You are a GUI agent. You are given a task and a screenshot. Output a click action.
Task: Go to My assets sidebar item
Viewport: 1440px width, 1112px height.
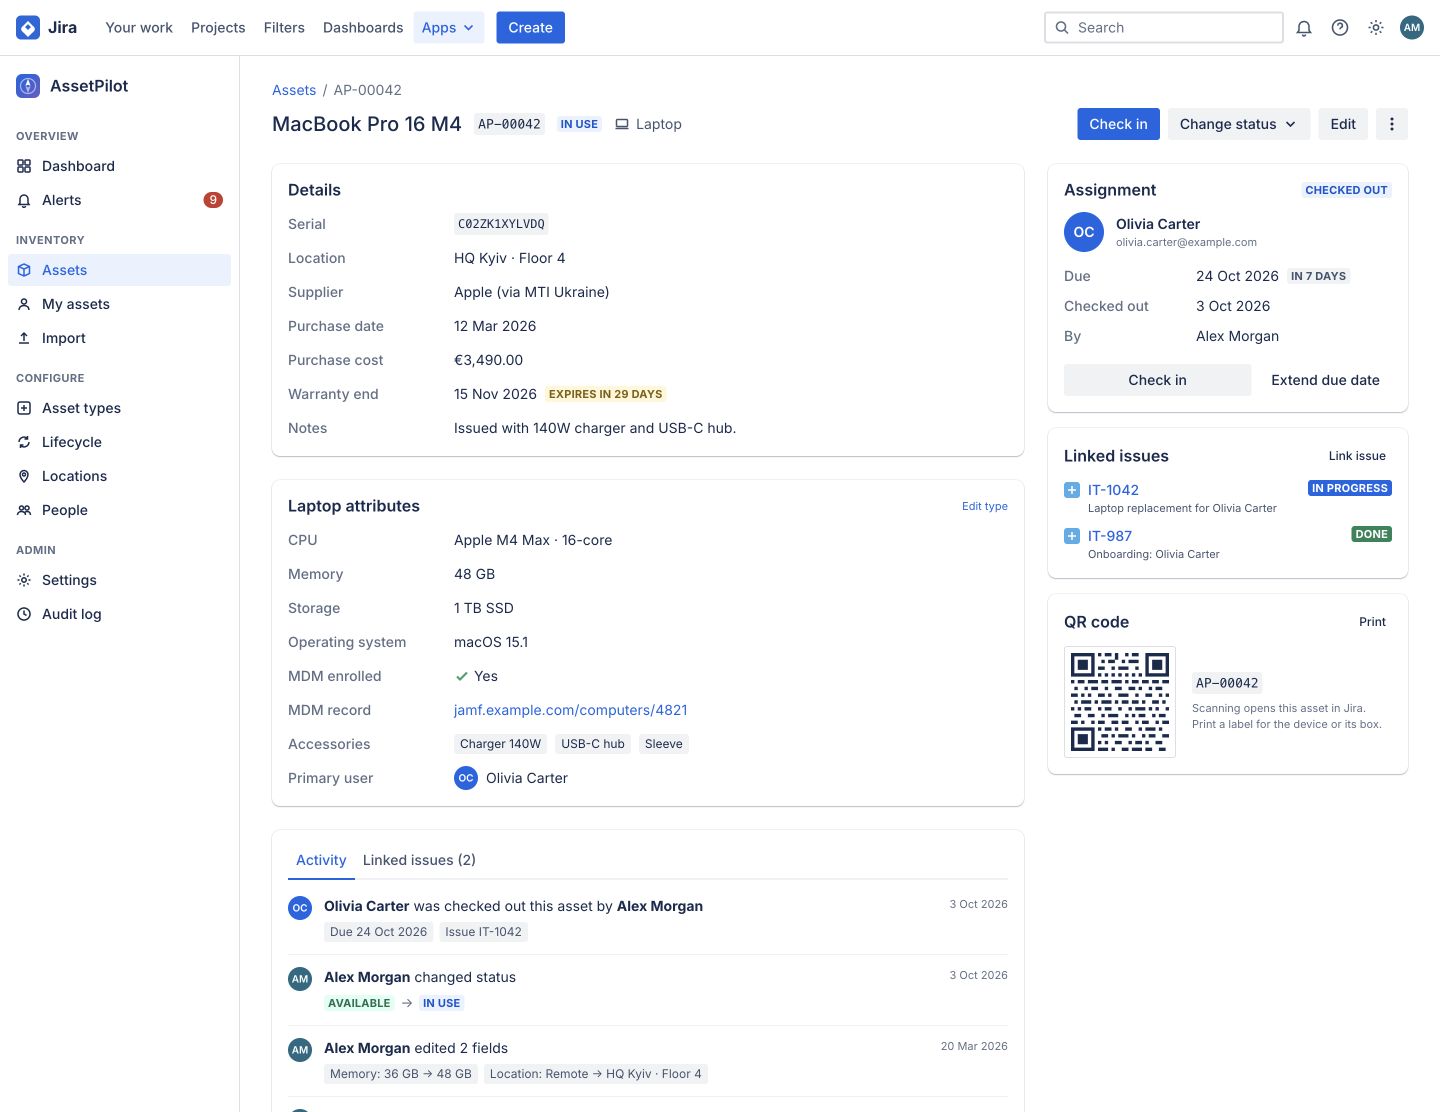(119, 304)
